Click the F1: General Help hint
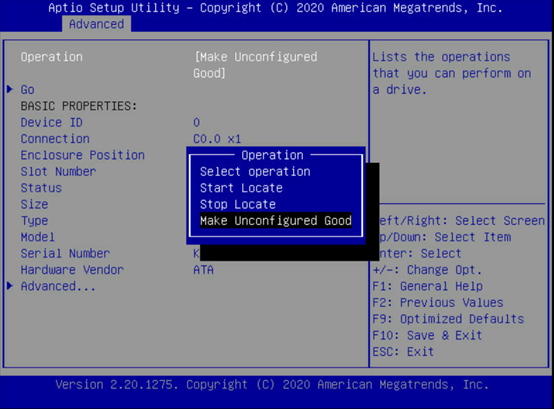The image size is (554, 409). pyautogui.click(x=428, y=286)
